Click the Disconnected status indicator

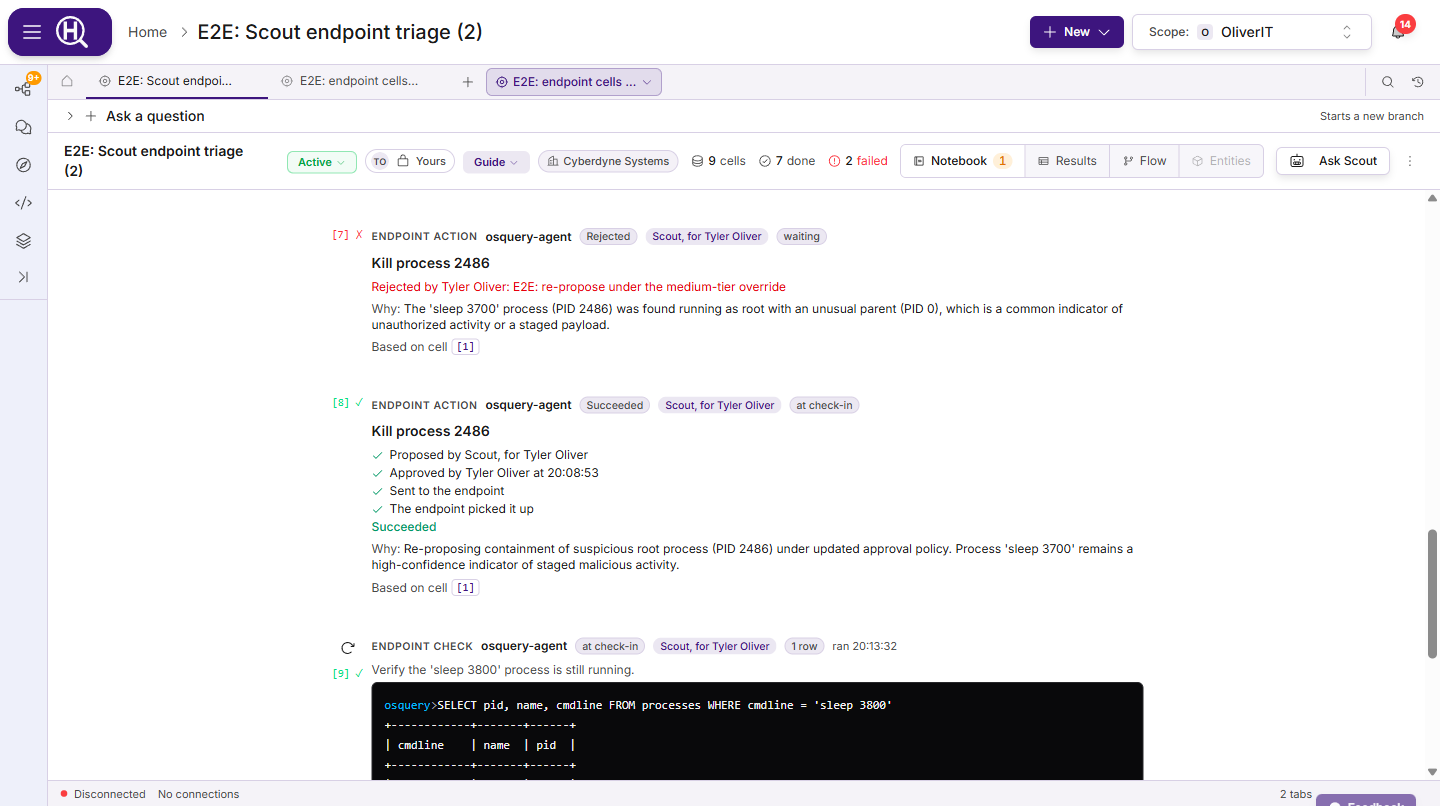pyautogui.click(x=103, y=794)
